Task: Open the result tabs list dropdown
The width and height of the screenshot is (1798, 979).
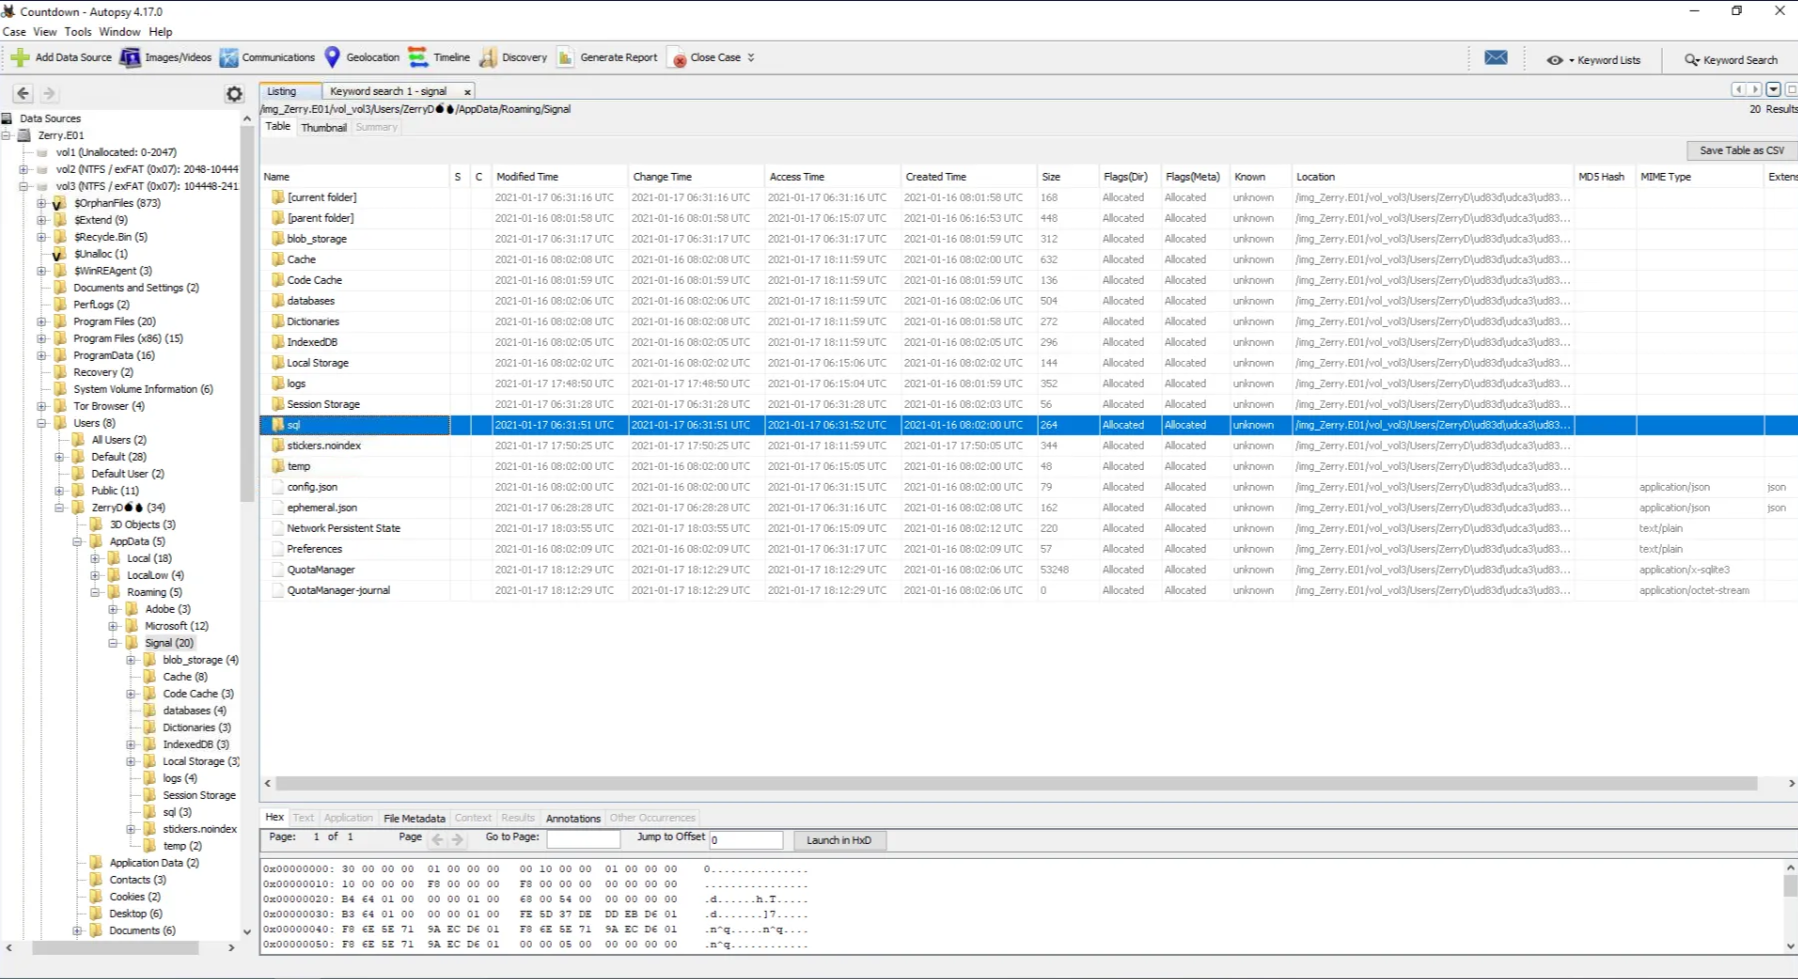Action: [x=1773, y=89]
